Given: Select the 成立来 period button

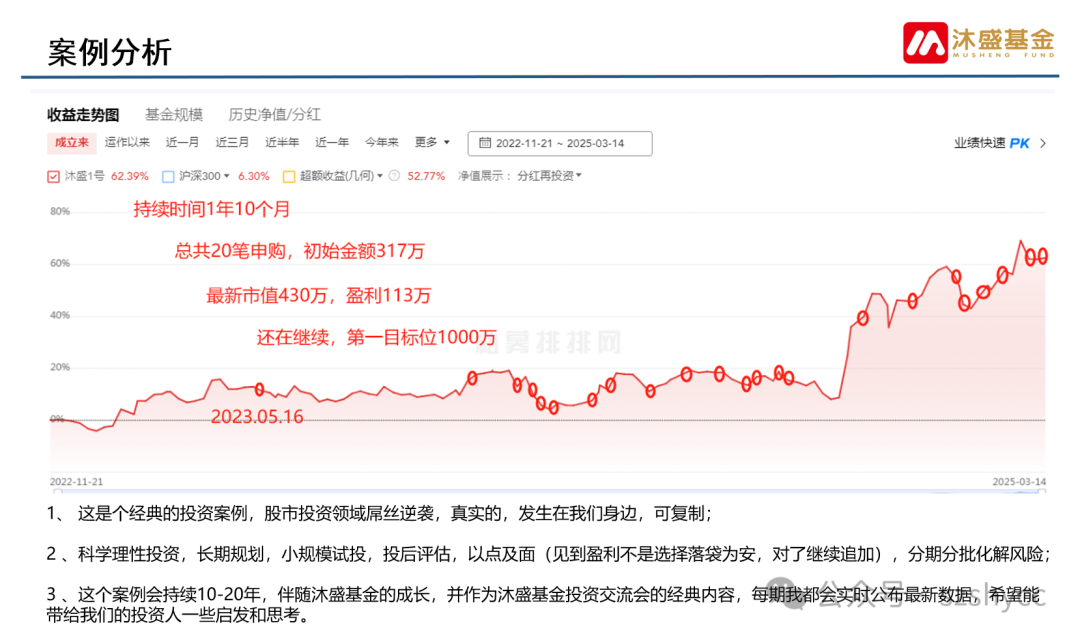Looking at the screenshot, I should (x=71, y=143).
